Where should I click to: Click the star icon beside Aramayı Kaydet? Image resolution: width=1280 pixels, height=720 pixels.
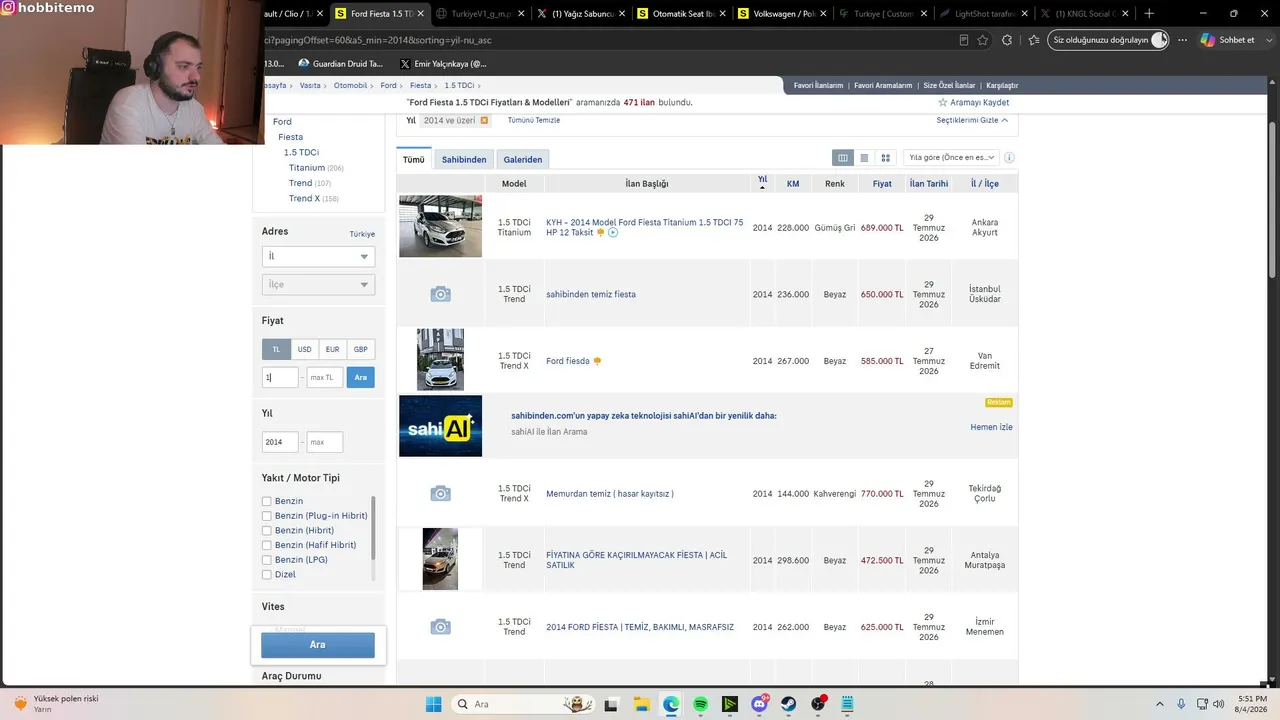(942, 102)
